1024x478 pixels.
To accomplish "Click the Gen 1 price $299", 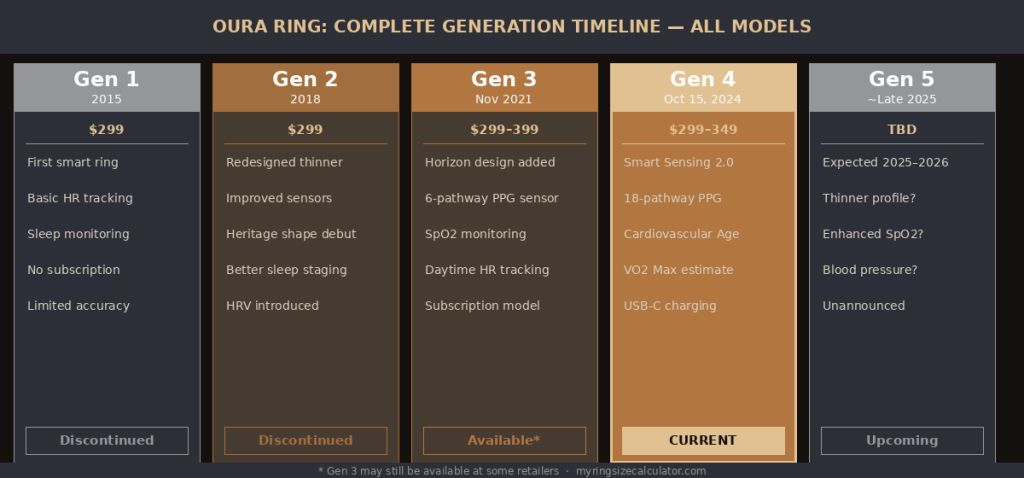I will (x=106, y=129).
